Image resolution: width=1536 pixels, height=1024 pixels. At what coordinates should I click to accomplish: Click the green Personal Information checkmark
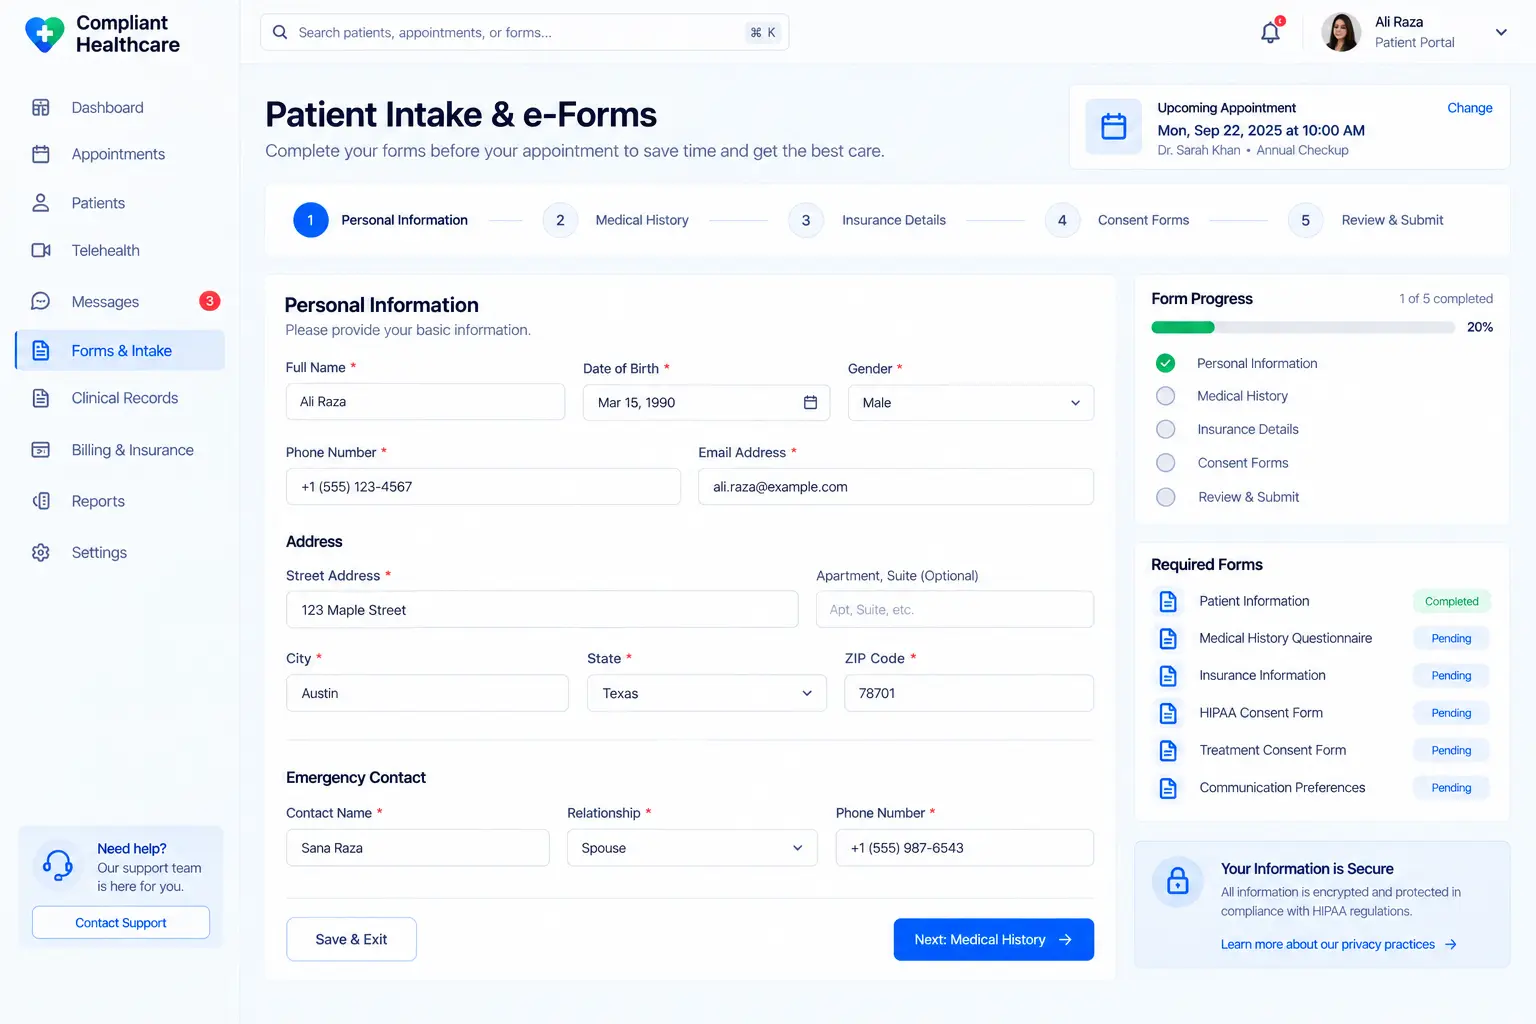pyautogui.click(x=1165, y=363)
